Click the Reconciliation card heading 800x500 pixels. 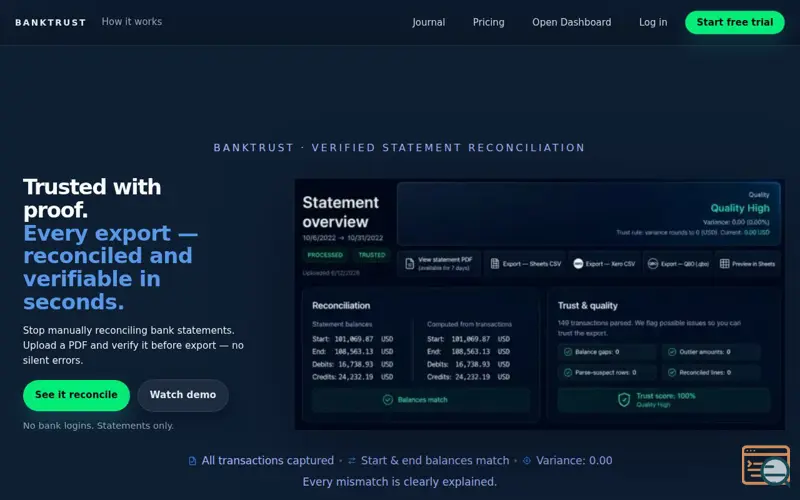point(341,306)
